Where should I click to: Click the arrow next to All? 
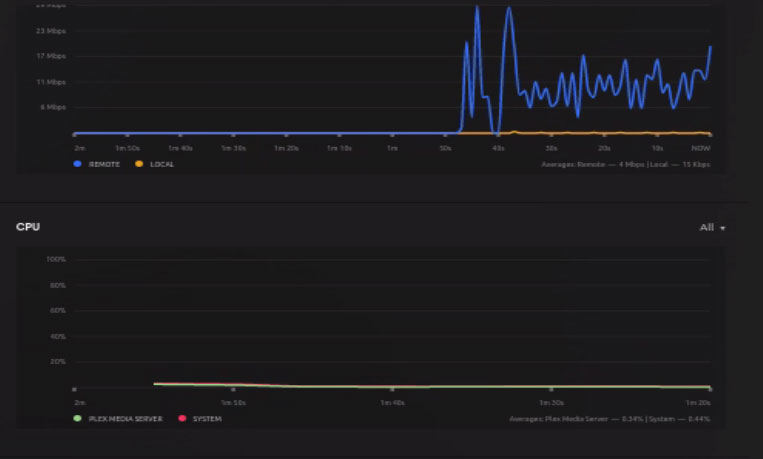click(x=723, y=228)
